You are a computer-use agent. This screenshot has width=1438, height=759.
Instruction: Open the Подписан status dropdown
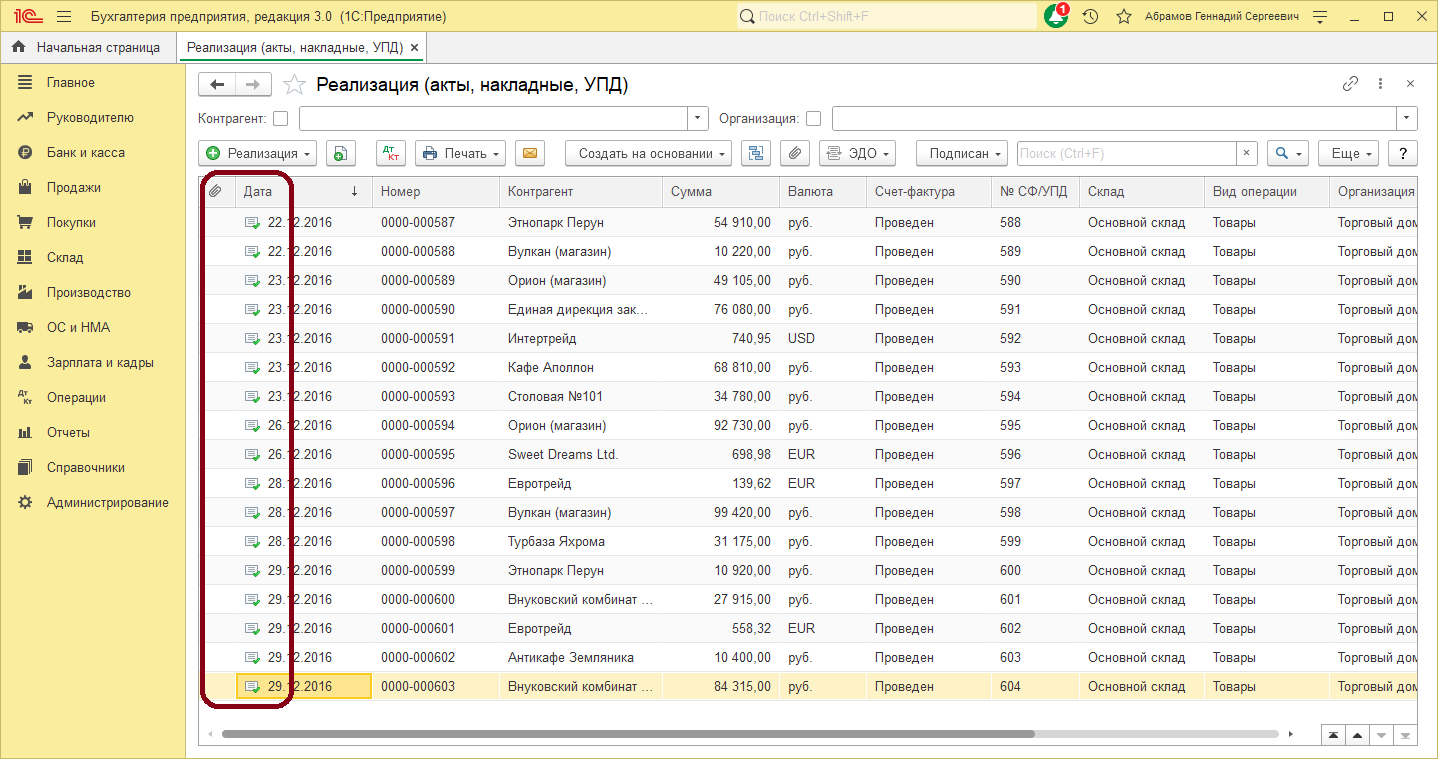pyautogui.click(x=961, y=153)
